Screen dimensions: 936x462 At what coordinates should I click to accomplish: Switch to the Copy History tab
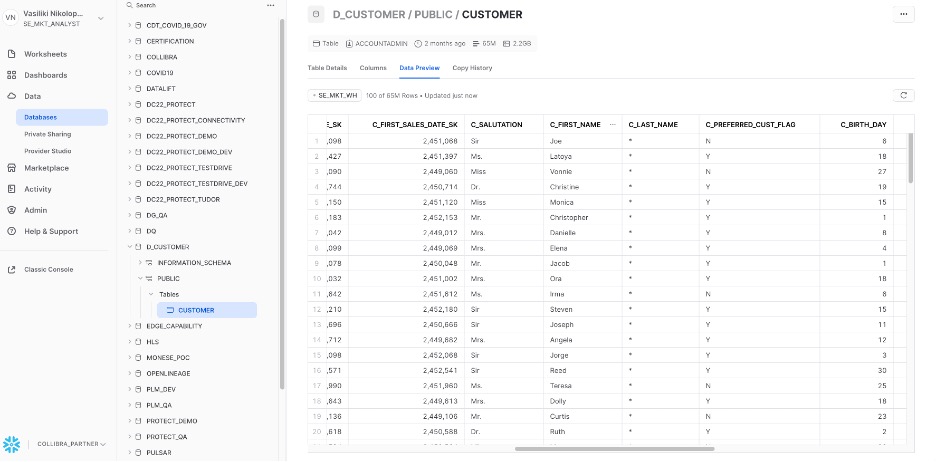pyautogui.click(x=472, y=68)
